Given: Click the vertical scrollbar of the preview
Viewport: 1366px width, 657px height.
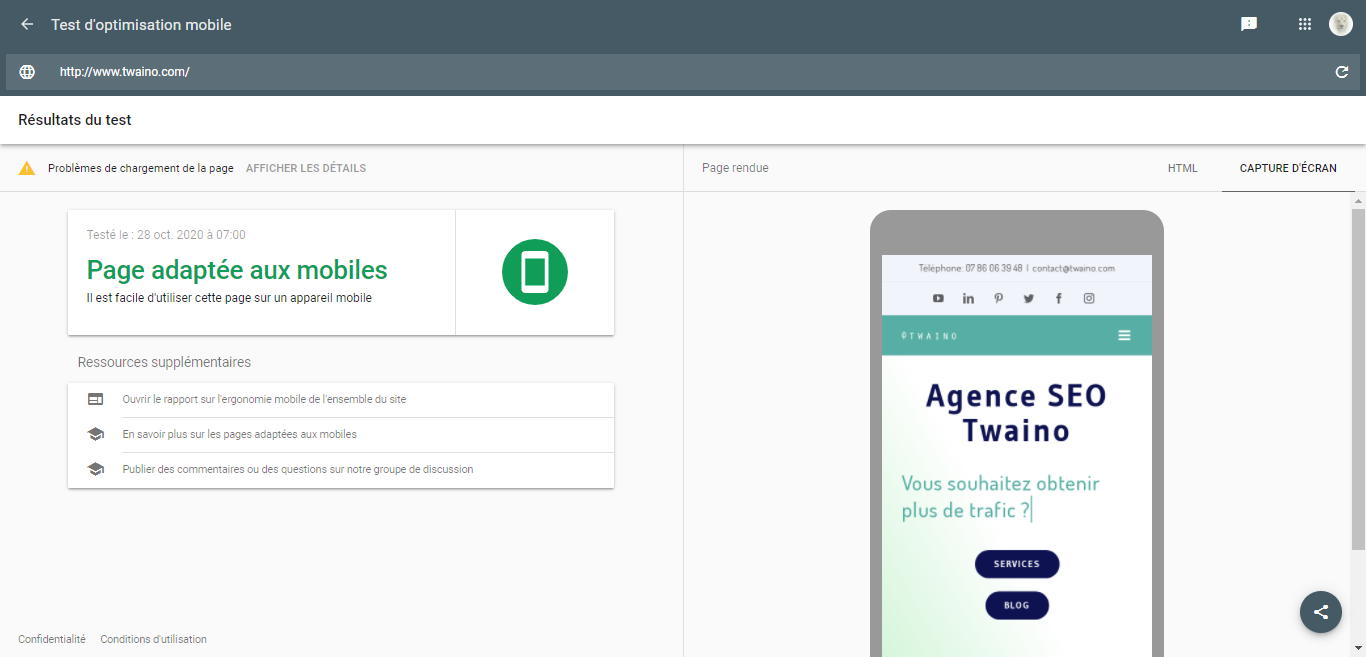Looking at the screenshot, I should 1358,378.
